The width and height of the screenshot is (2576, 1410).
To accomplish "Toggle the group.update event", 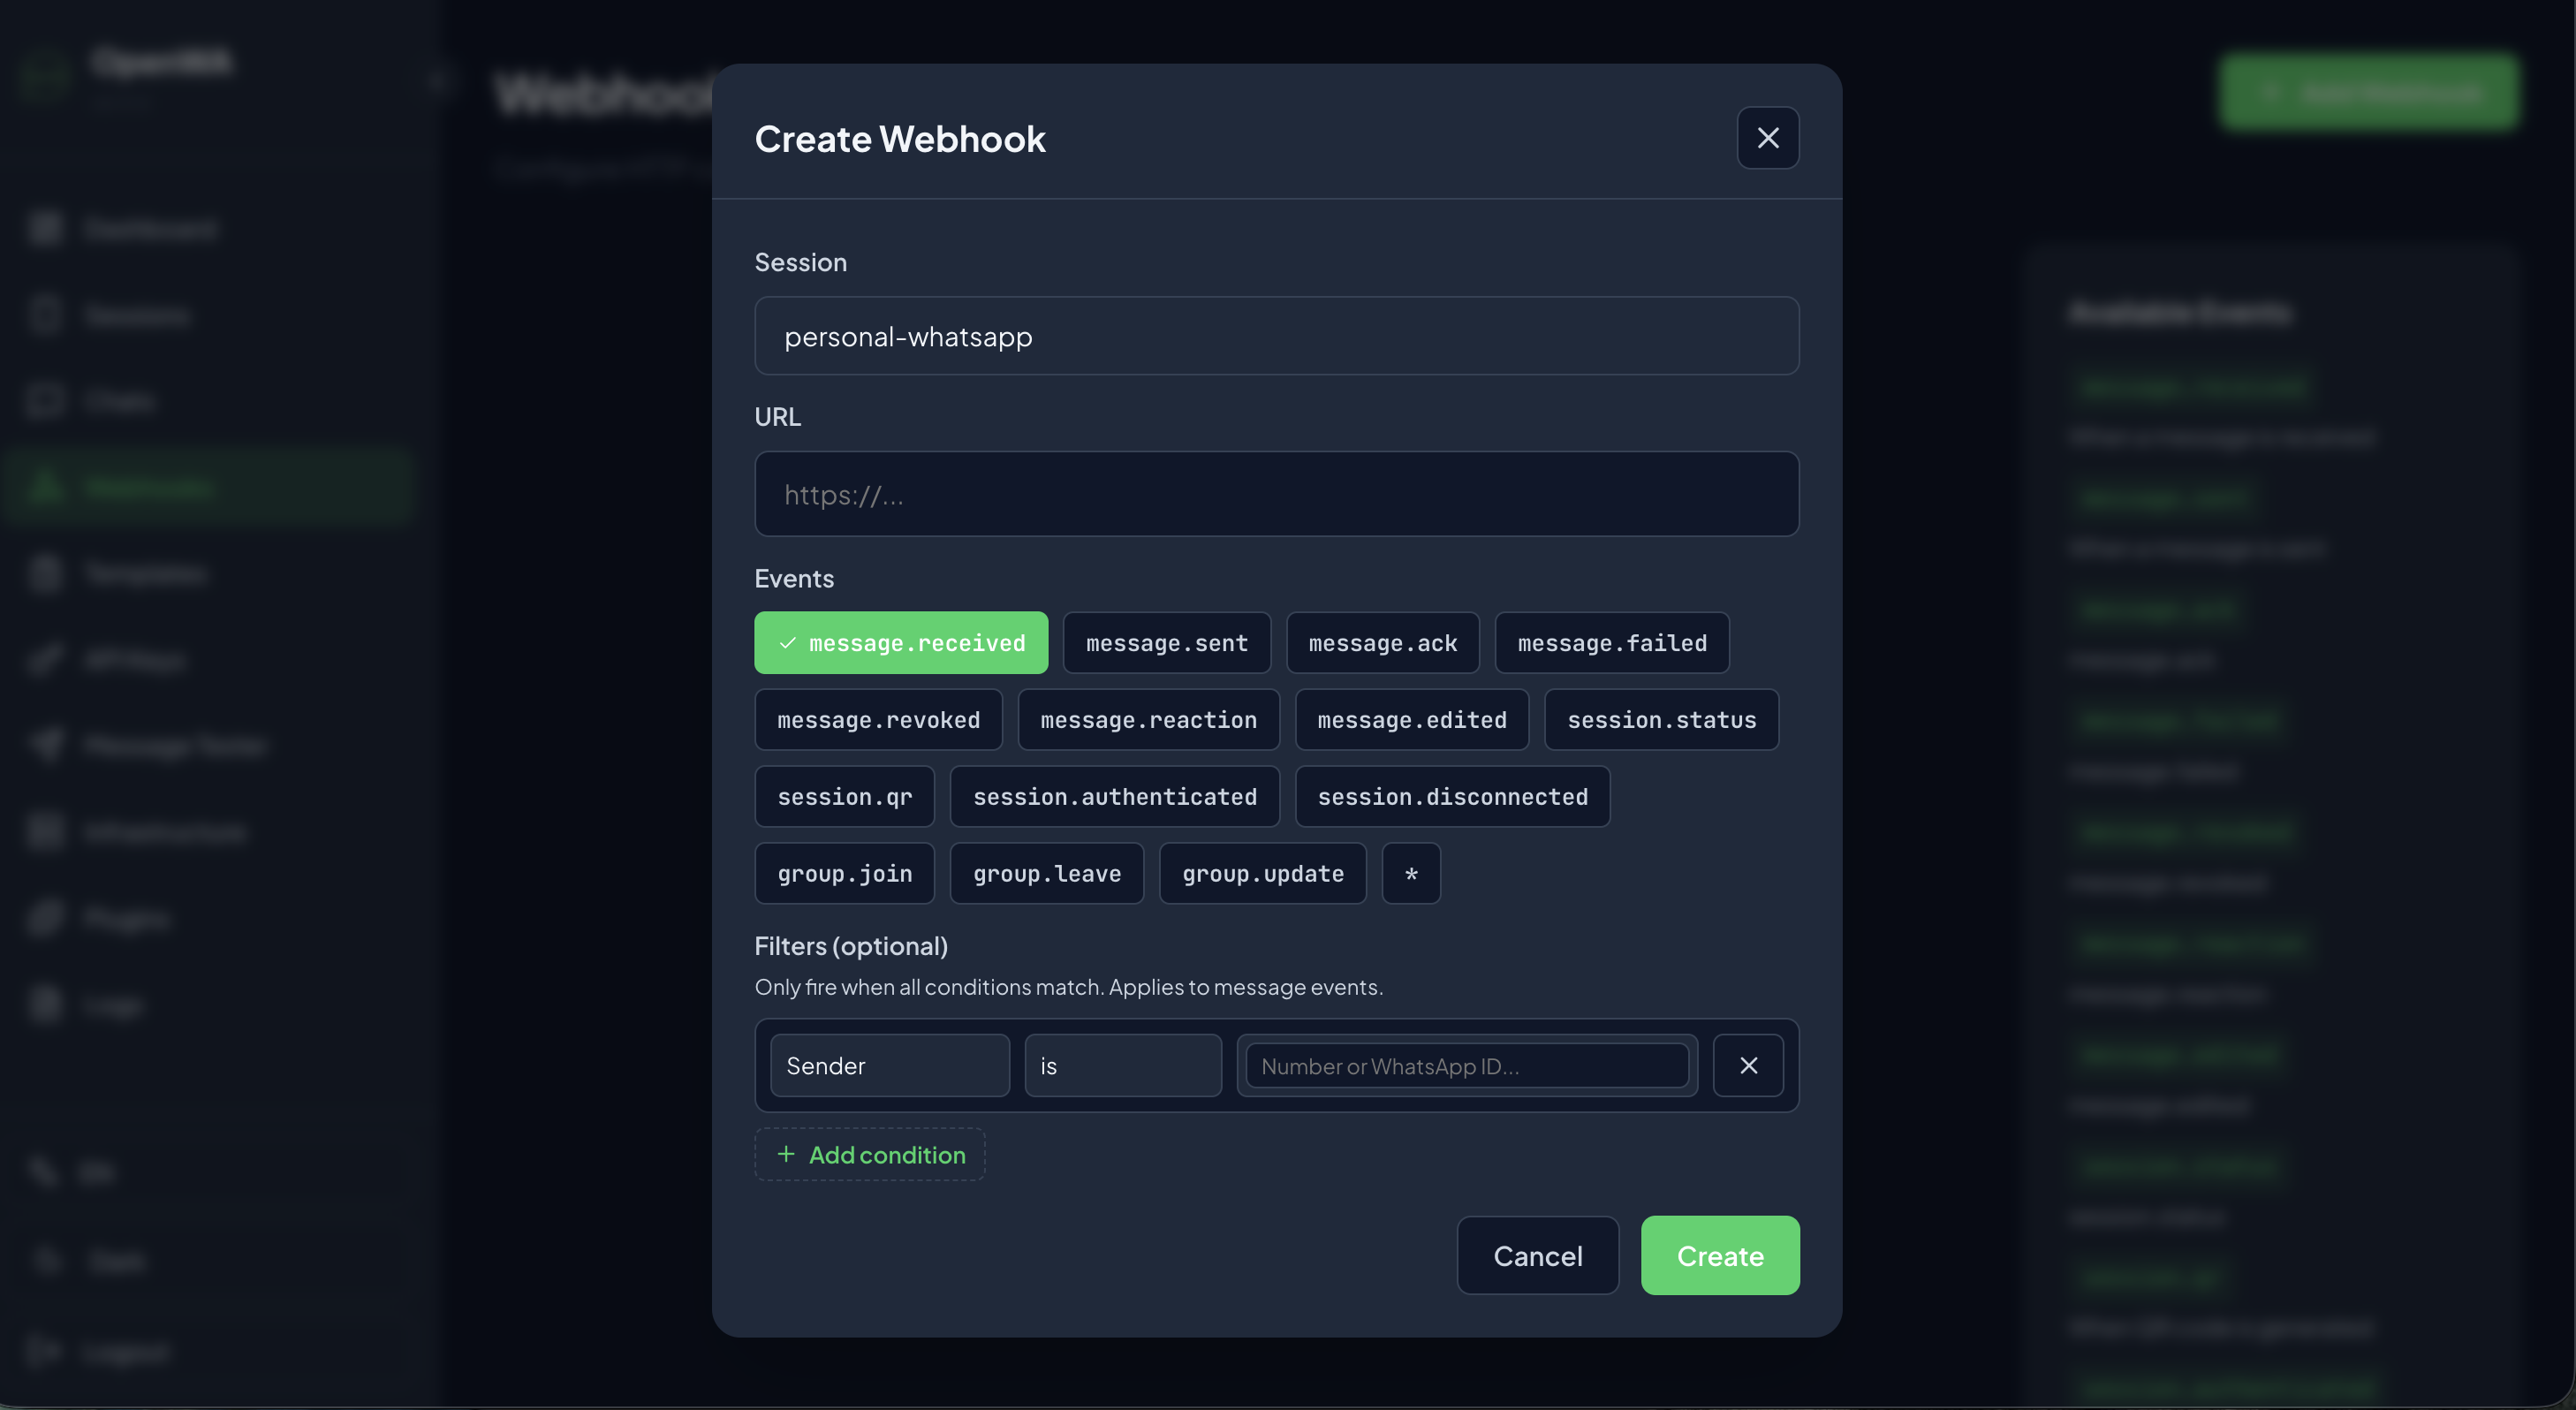I will click(1262, 874).
